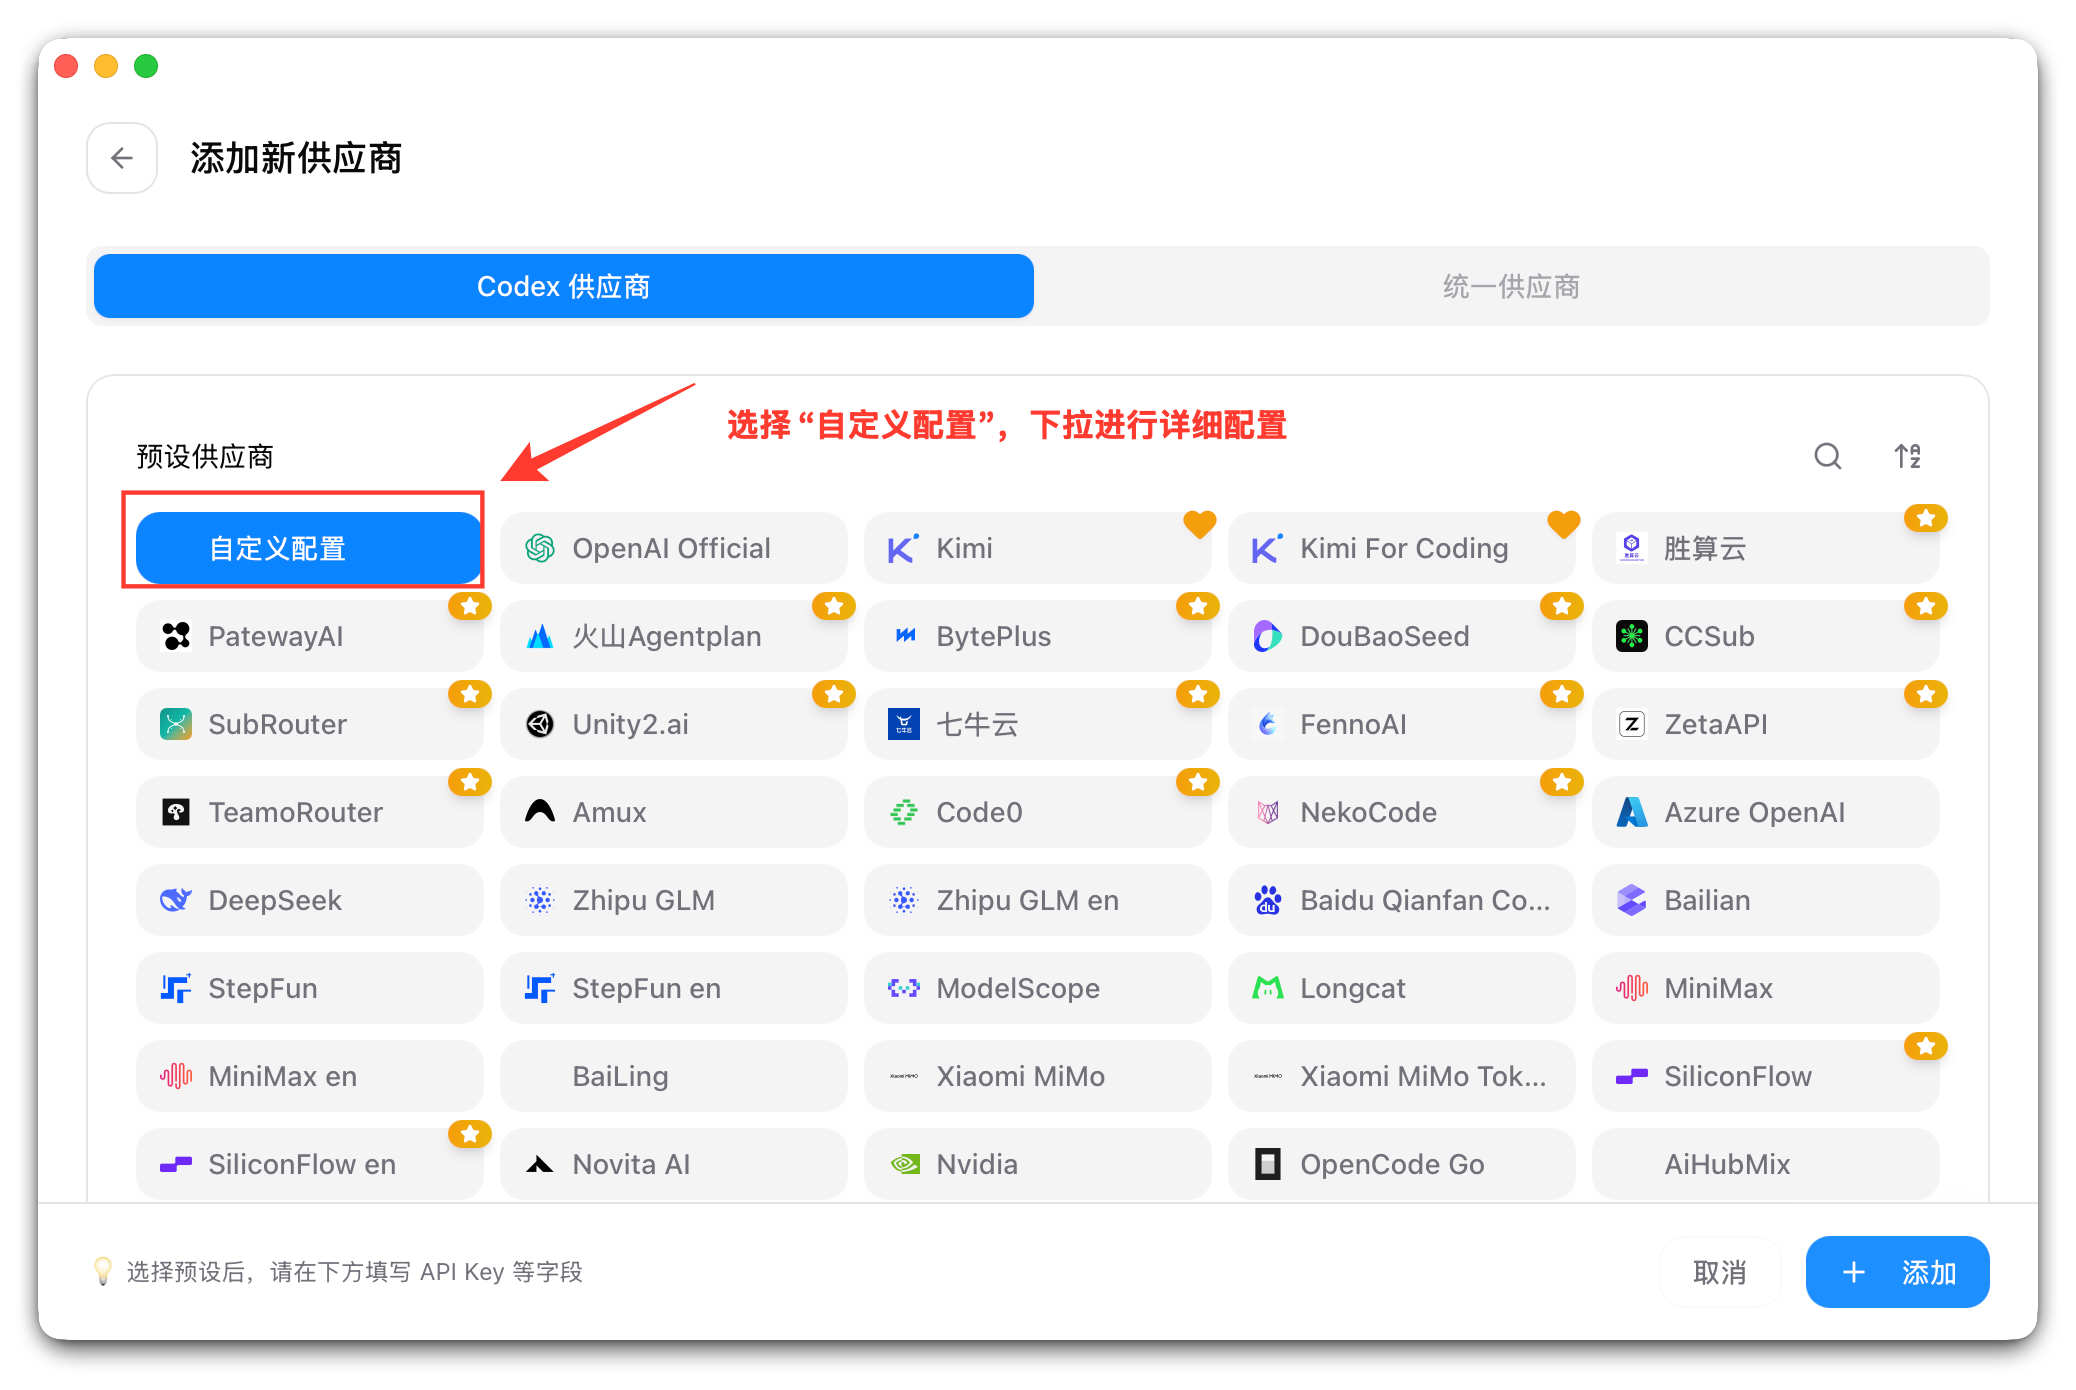
Task: Select the DeepSeek provider
Action: (x=309, y=900)
